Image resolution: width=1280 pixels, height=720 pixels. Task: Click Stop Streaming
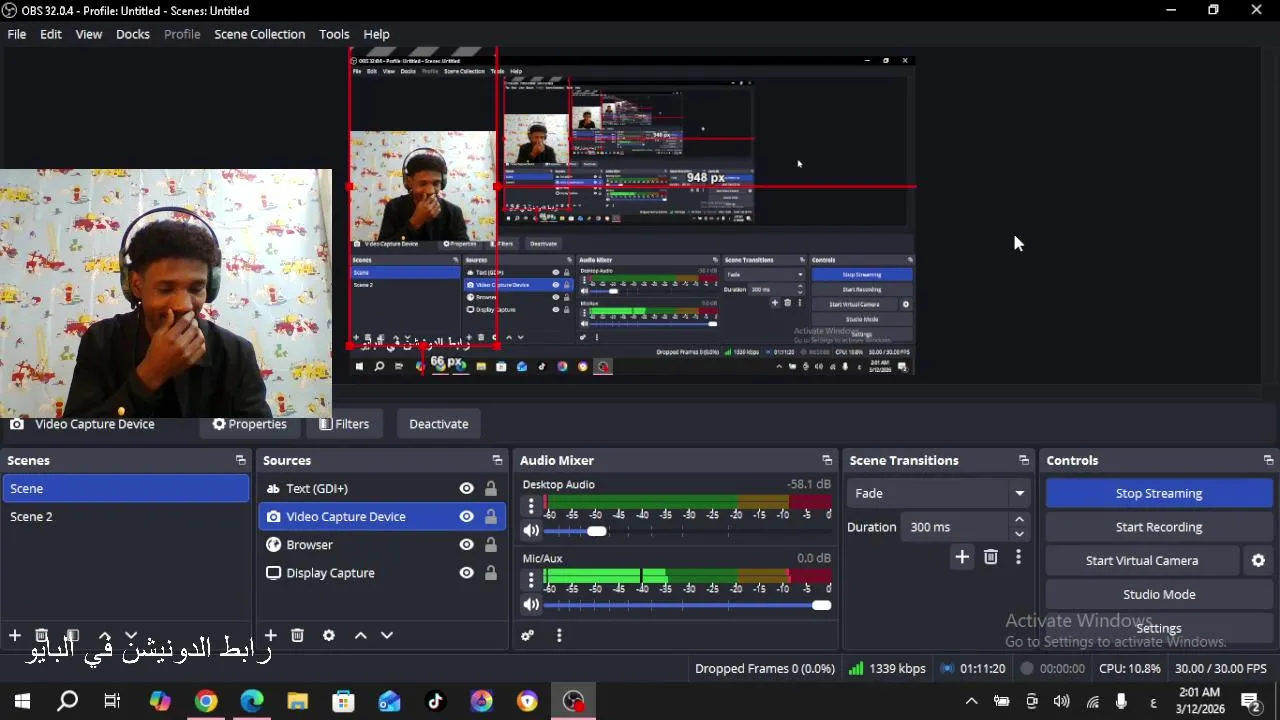point(1159,493)
